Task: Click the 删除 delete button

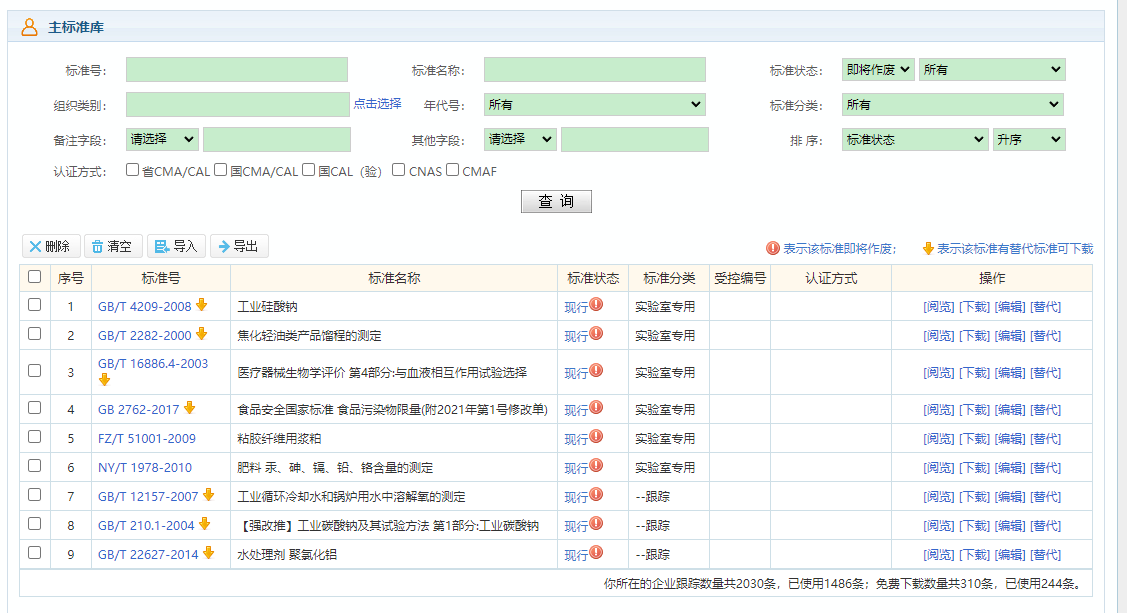Action: [50, 246]
